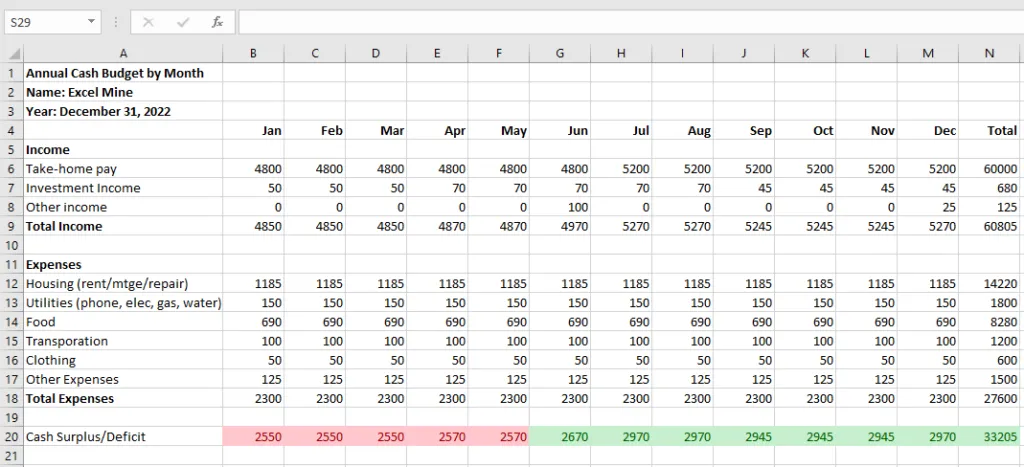Click January surplus cell in red
This screenshot has height=467, width=1024.
click(253, 437)
